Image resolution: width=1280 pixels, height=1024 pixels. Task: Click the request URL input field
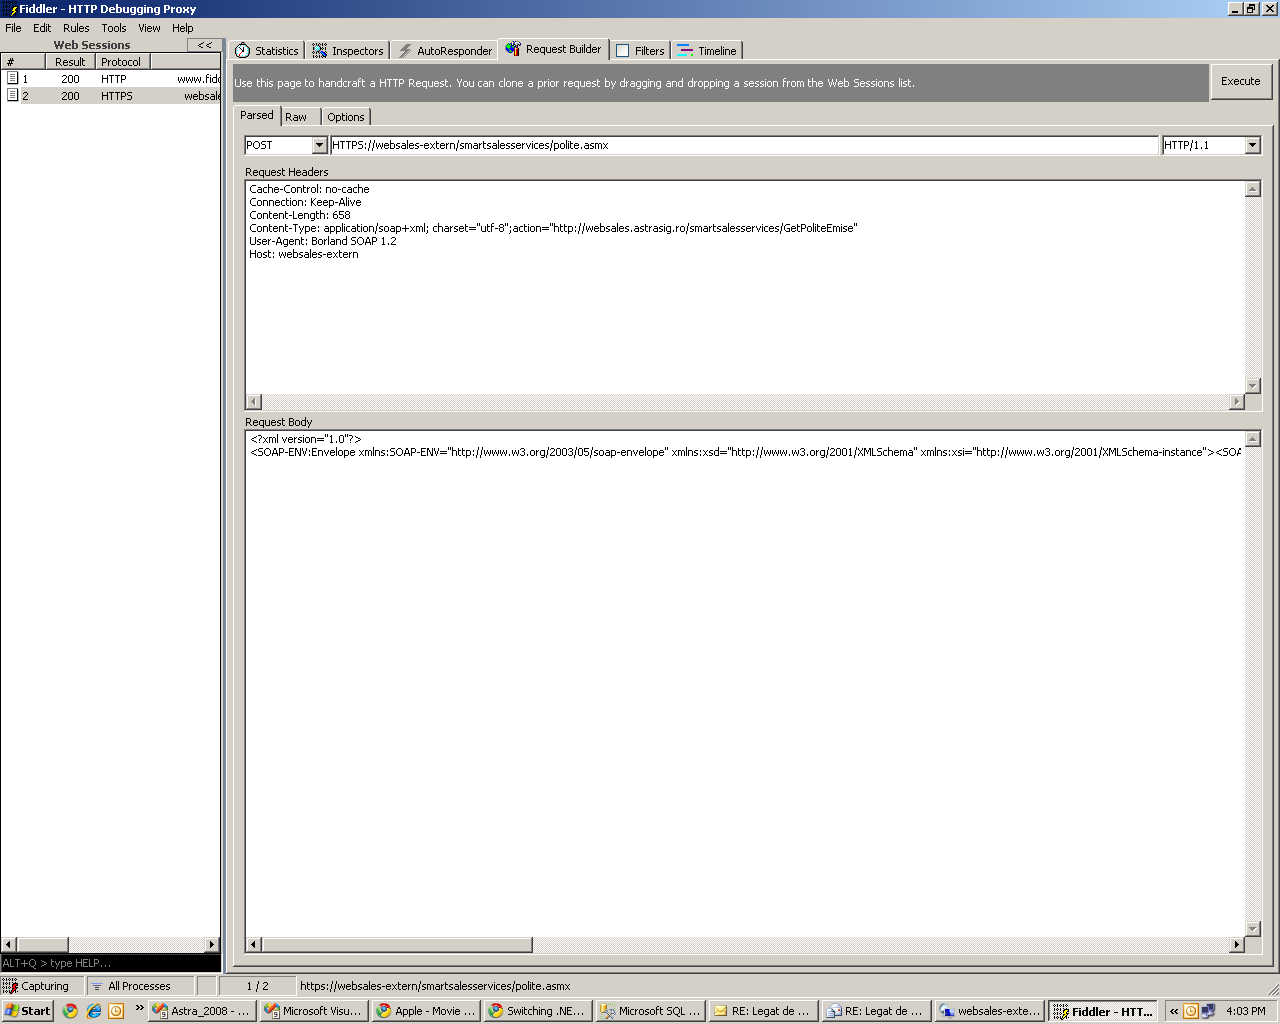click(x=744, y=145)
